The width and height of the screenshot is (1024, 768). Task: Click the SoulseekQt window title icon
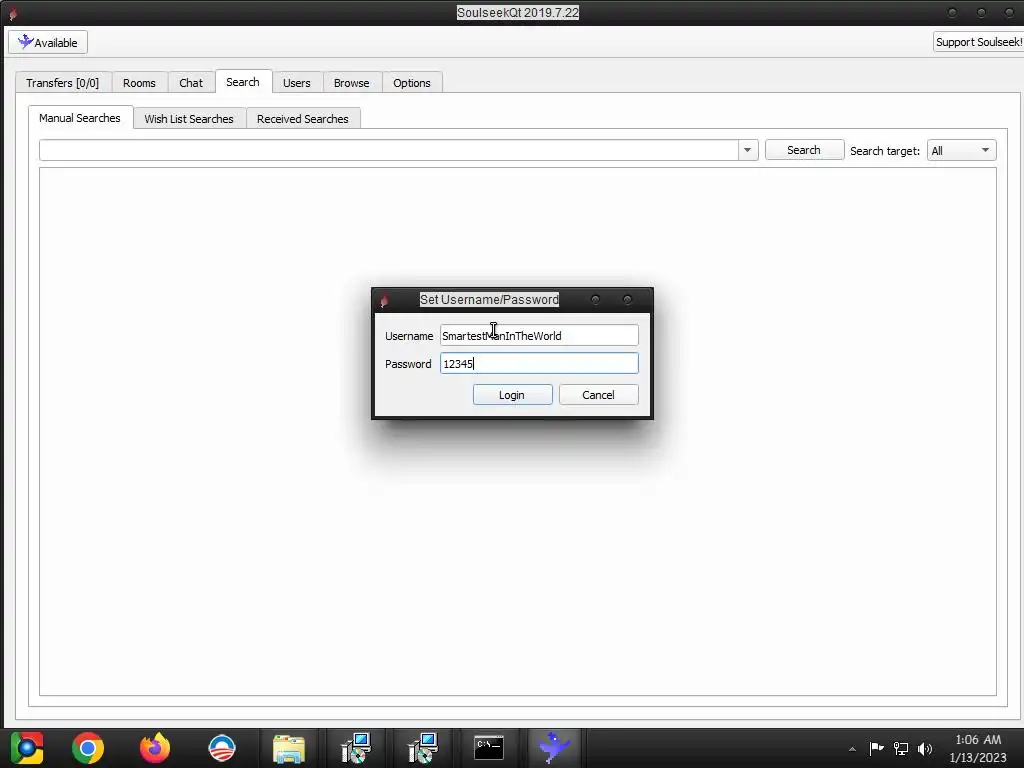(12, 12)
